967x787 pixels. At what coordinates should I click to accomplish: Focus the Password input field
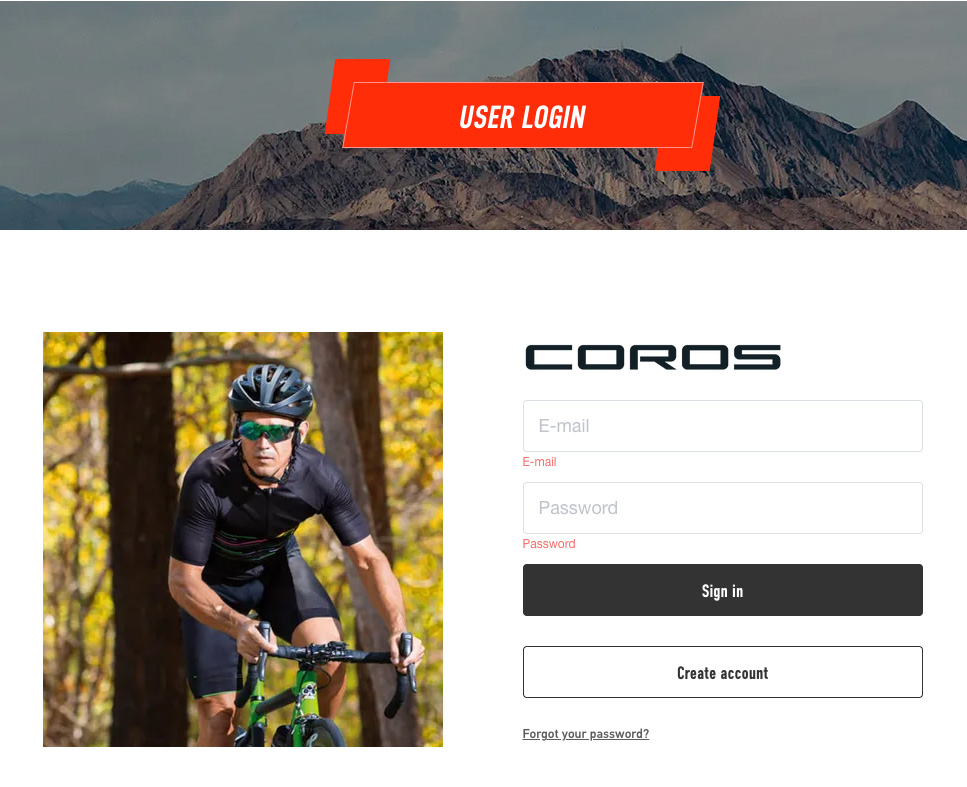(x=723, y=508)
